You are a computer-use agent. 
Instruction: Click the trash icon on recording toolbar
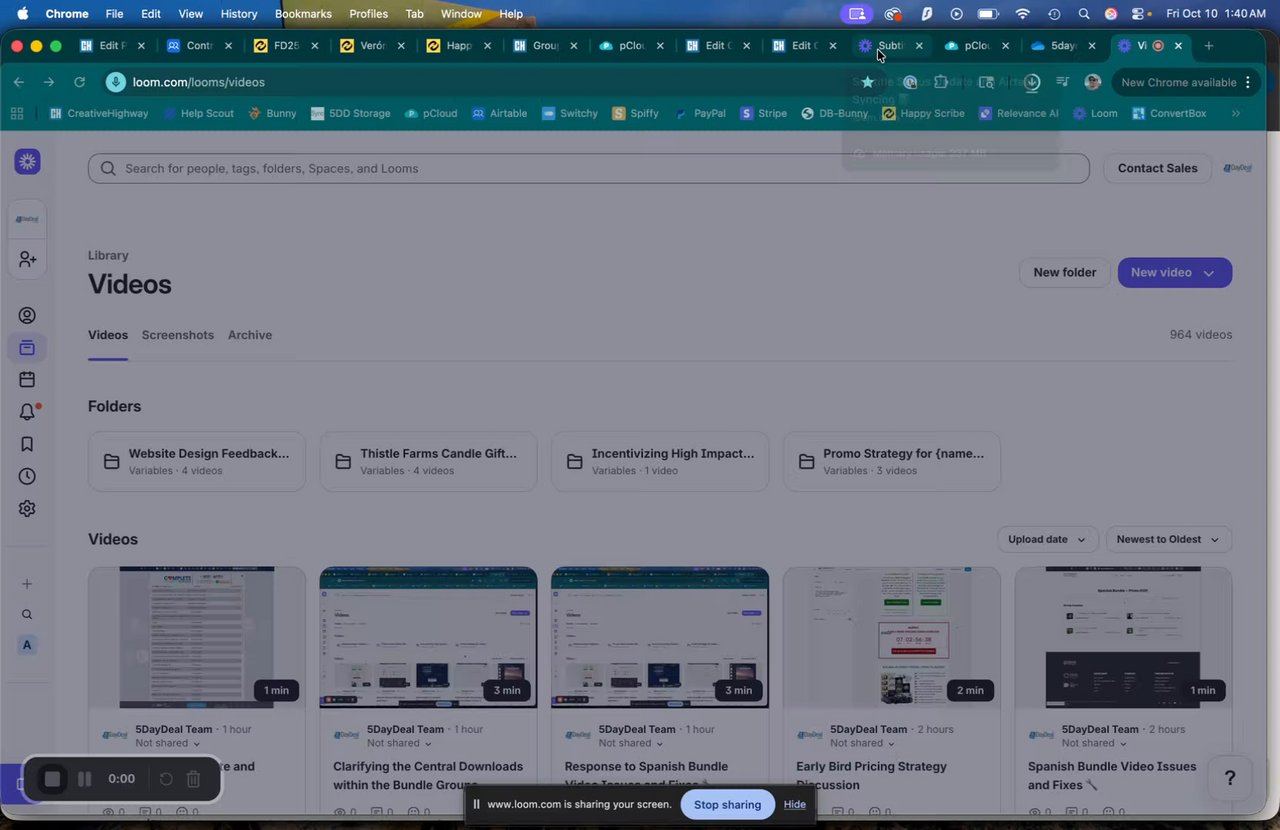(194, 779)
